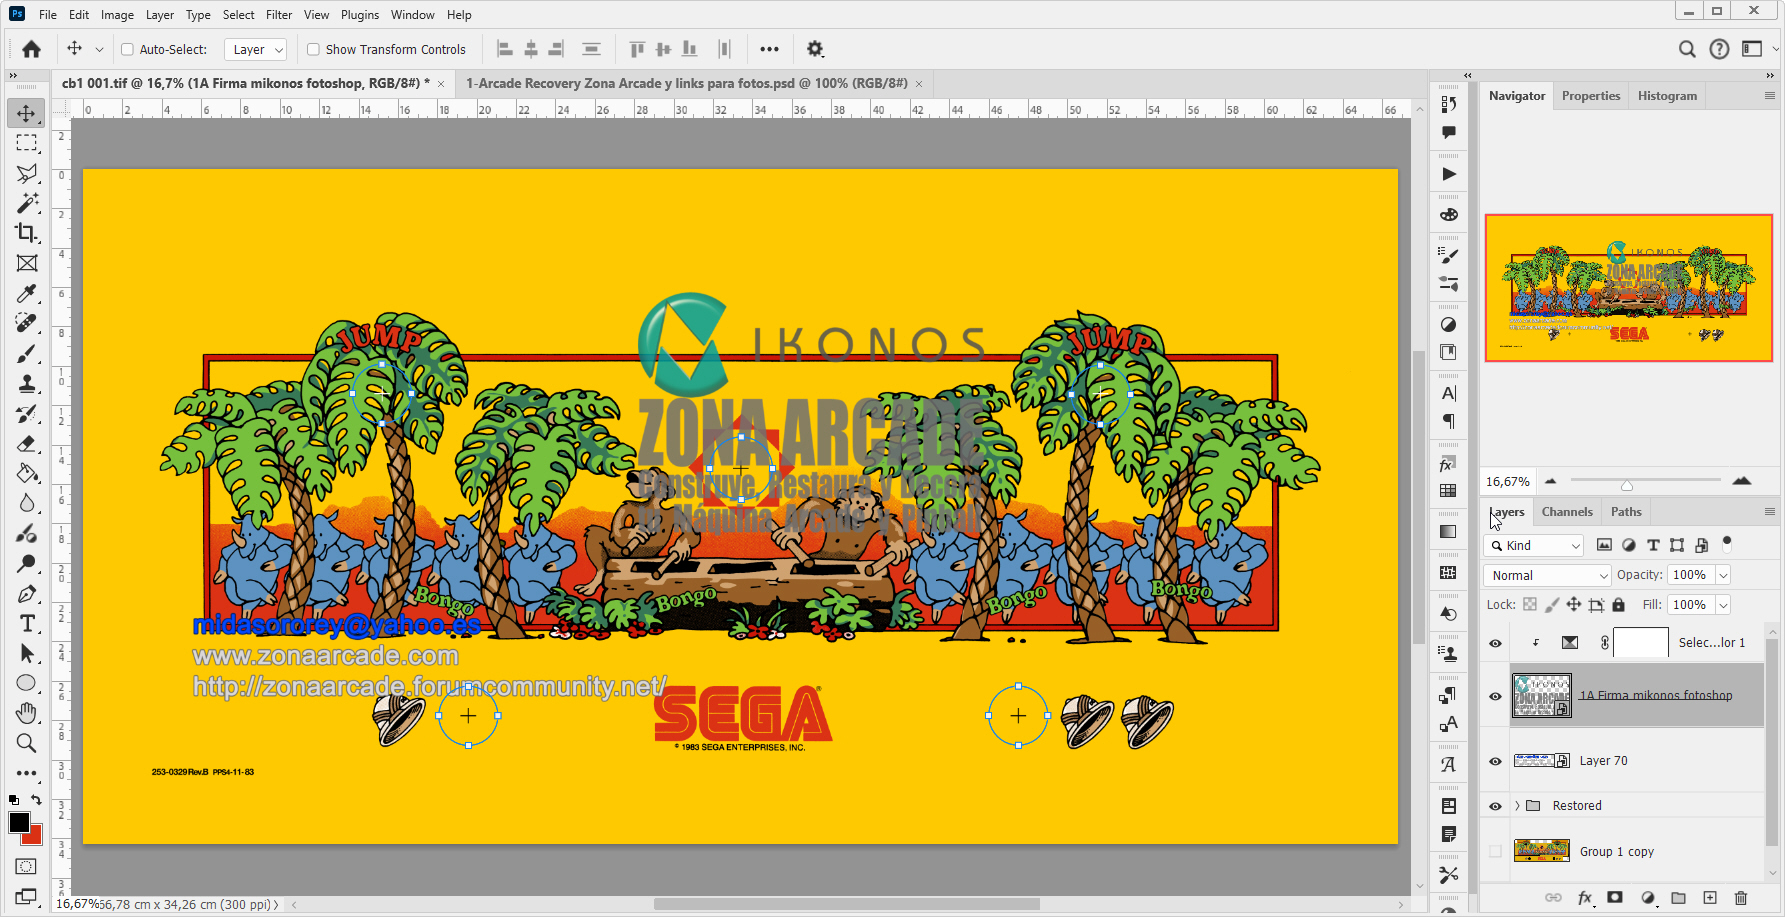Select the Polygonal Lasso tool
Viewport: 1785px width, 917px height.
pyautogui.click(x=27, y=173)
